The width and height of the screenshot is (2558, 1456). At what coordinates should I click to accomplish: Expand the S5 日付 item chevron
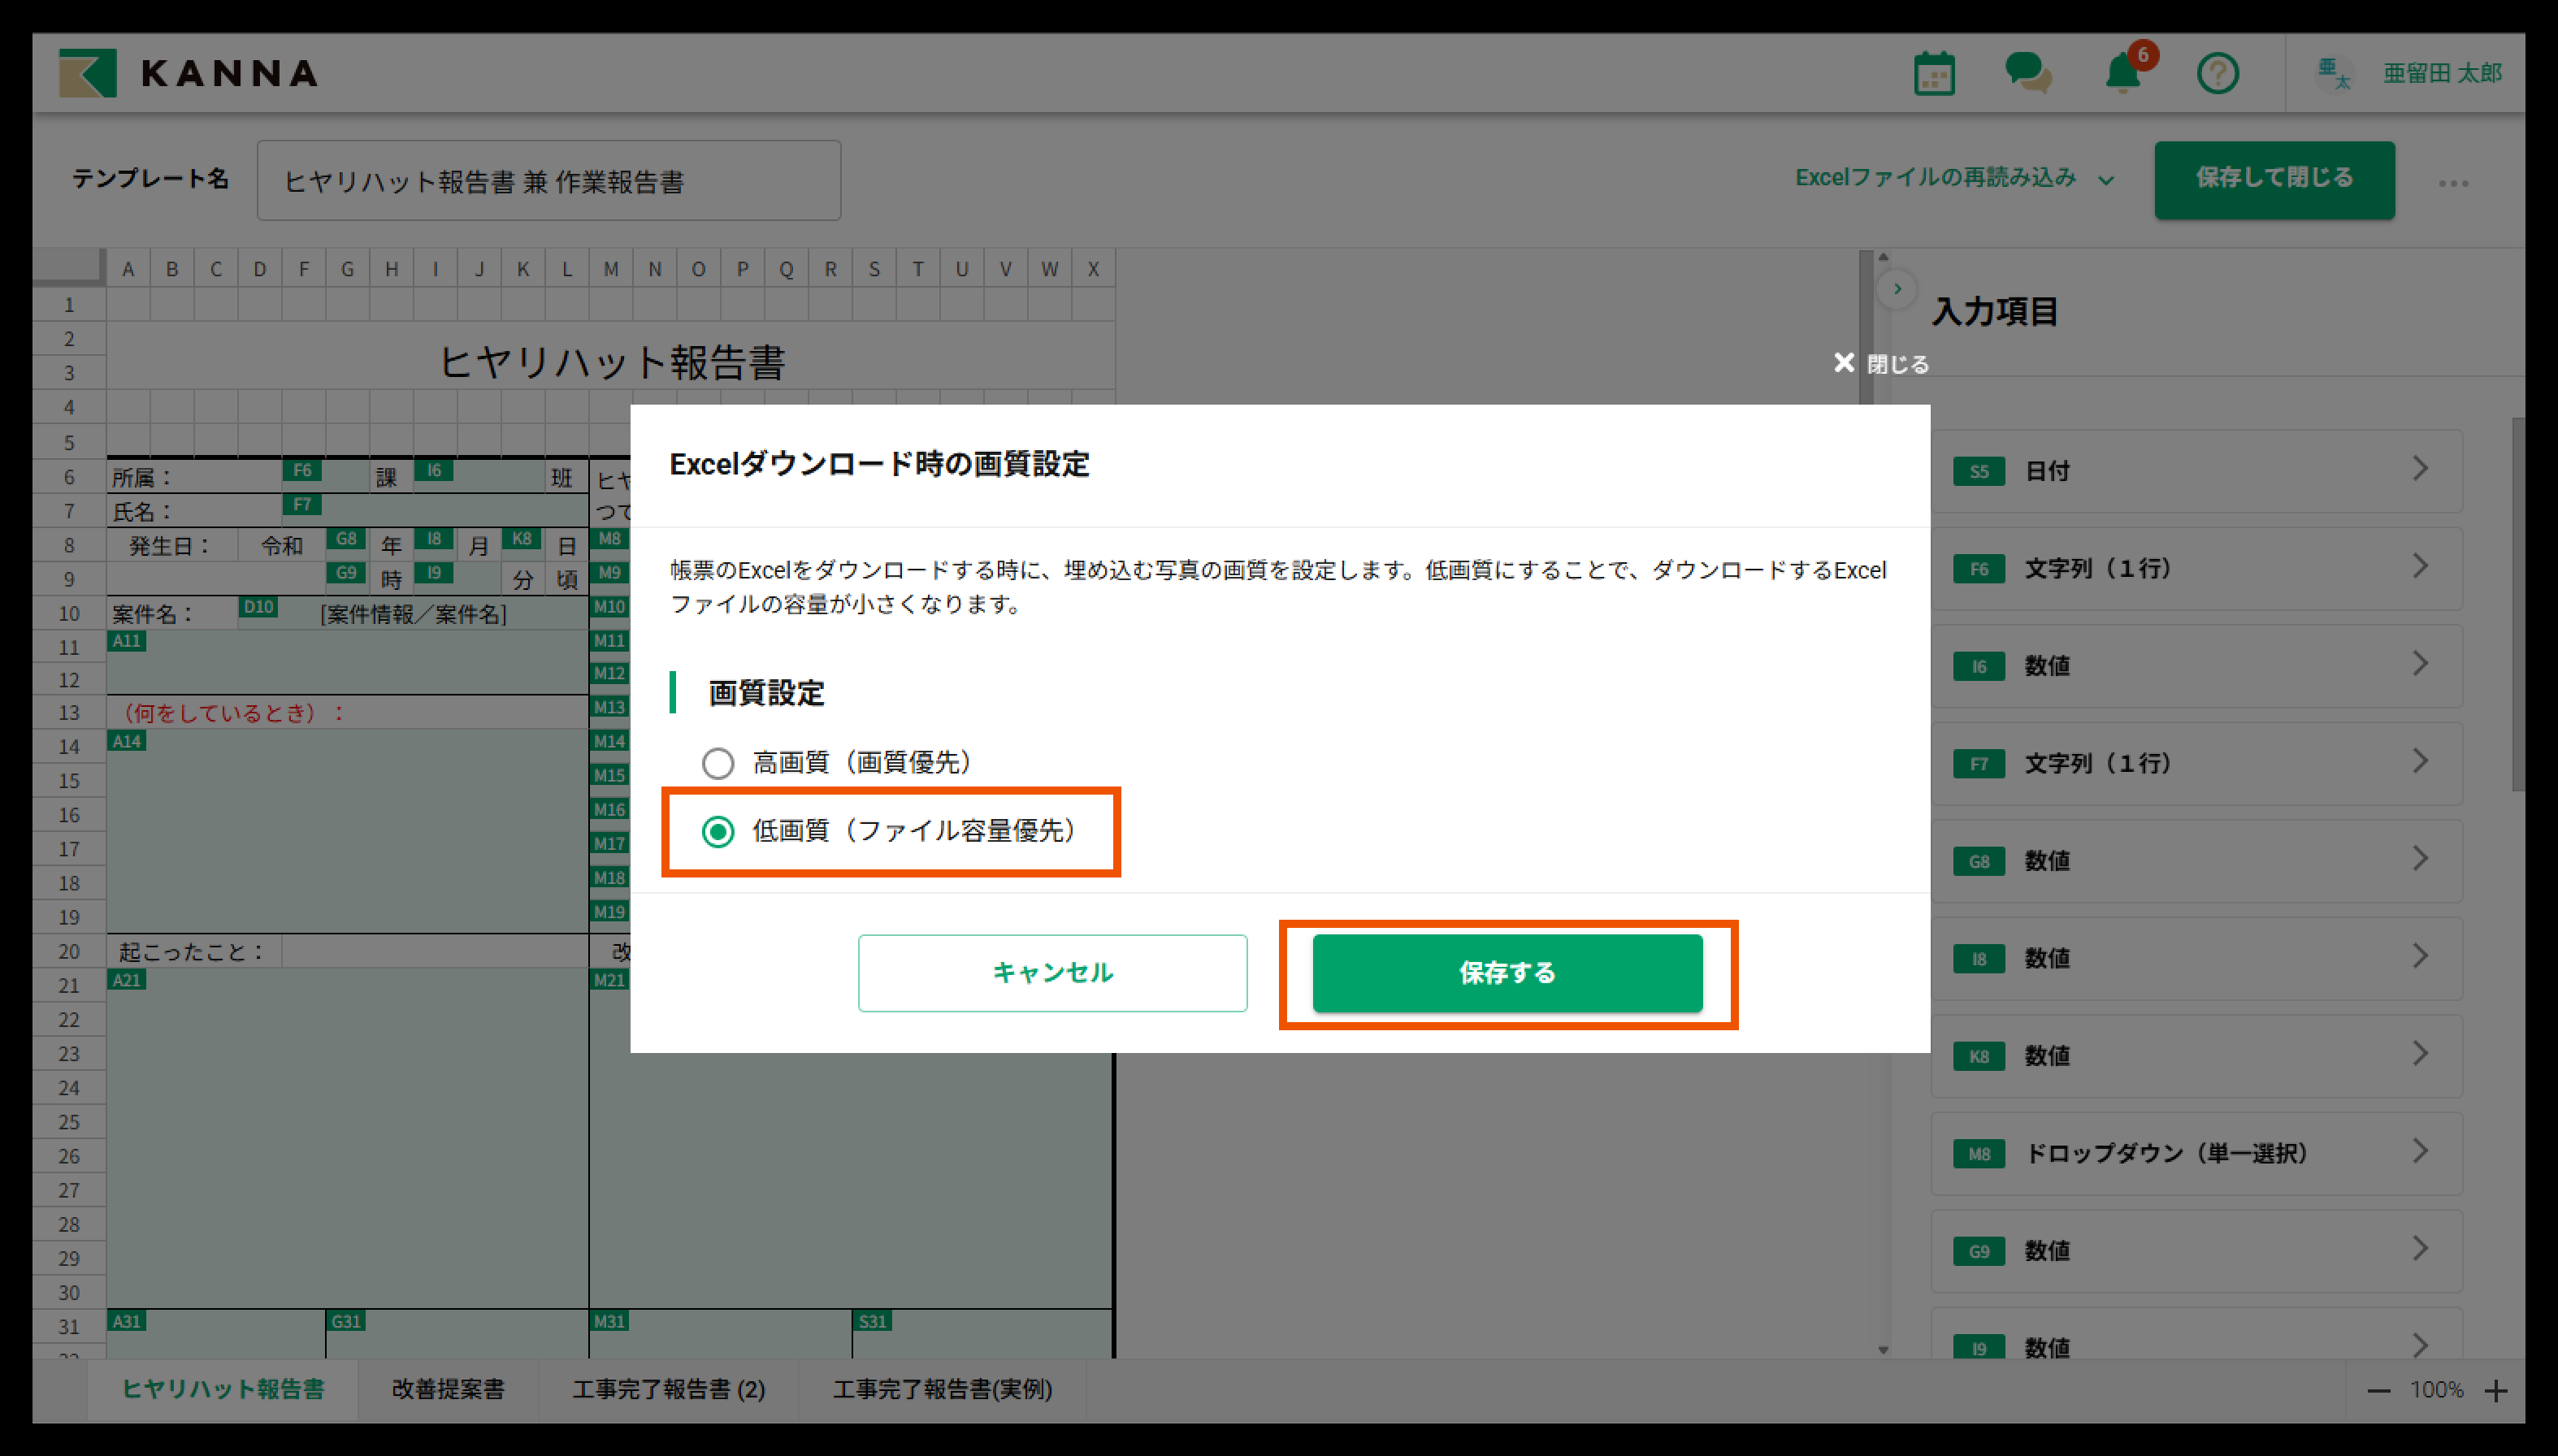(2419, 469)
